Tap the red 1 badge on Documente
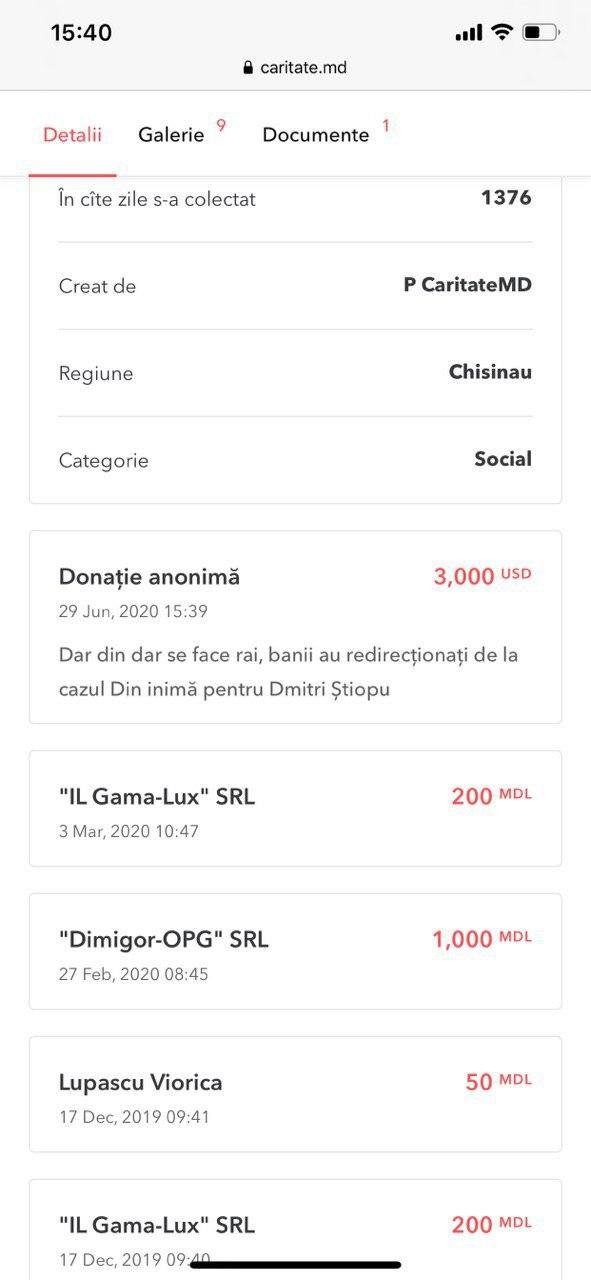 tap(386, 126)
